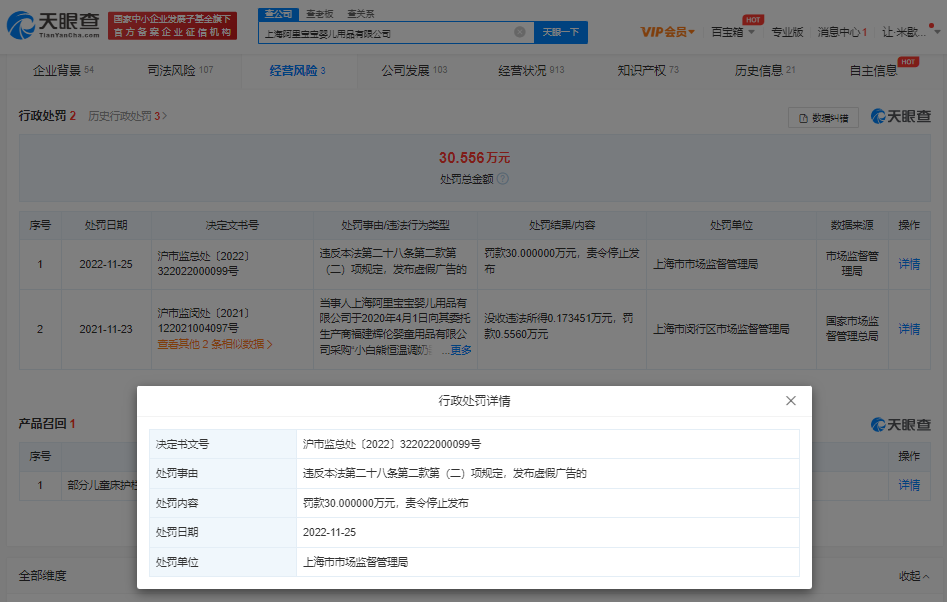
Task: Open the 专业版 link
Action: coord(787,32)
